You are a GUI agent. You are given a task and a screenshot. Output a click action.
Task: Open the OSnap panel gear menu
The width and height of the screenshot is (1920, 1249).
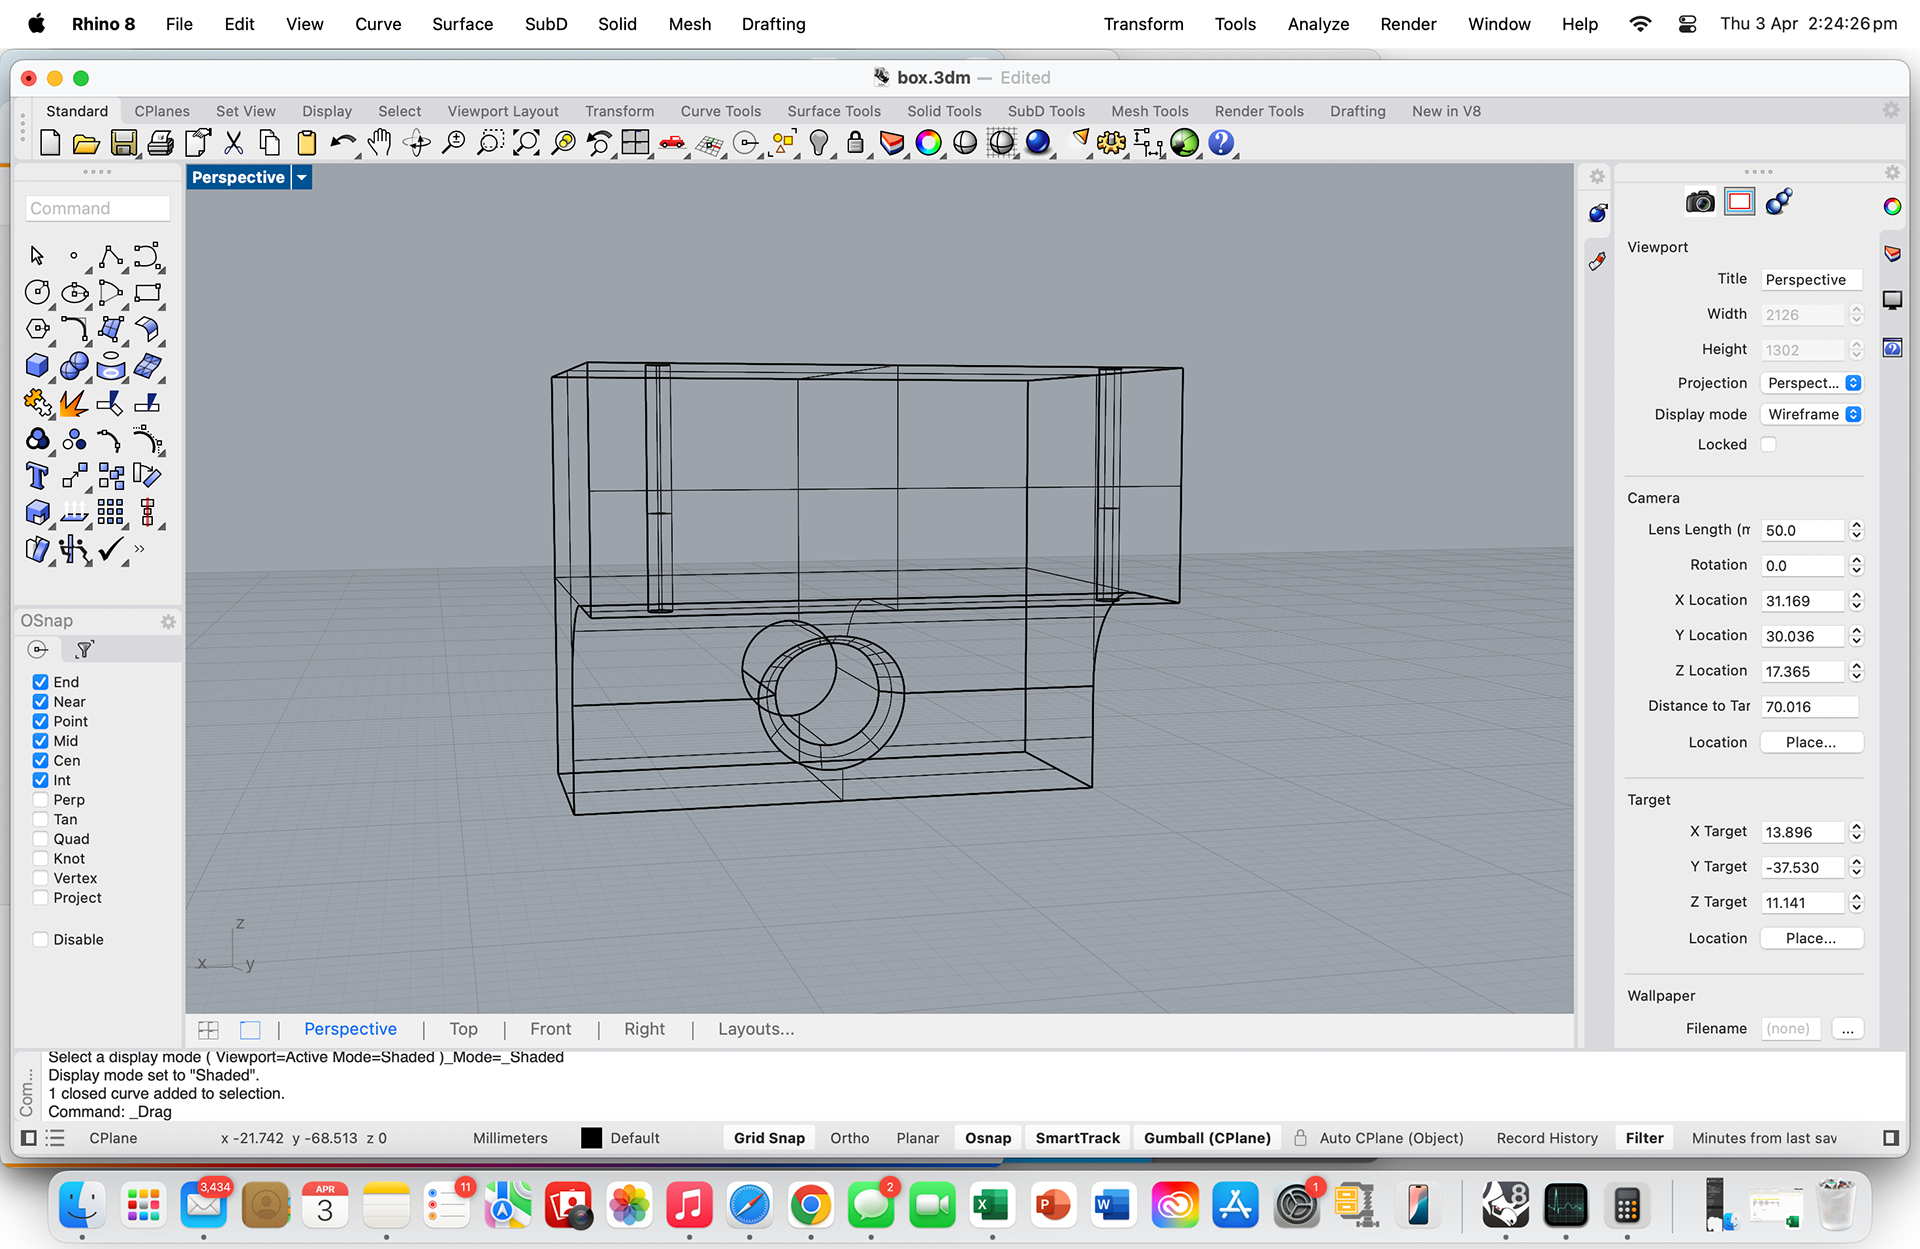(x=168, y=621)
